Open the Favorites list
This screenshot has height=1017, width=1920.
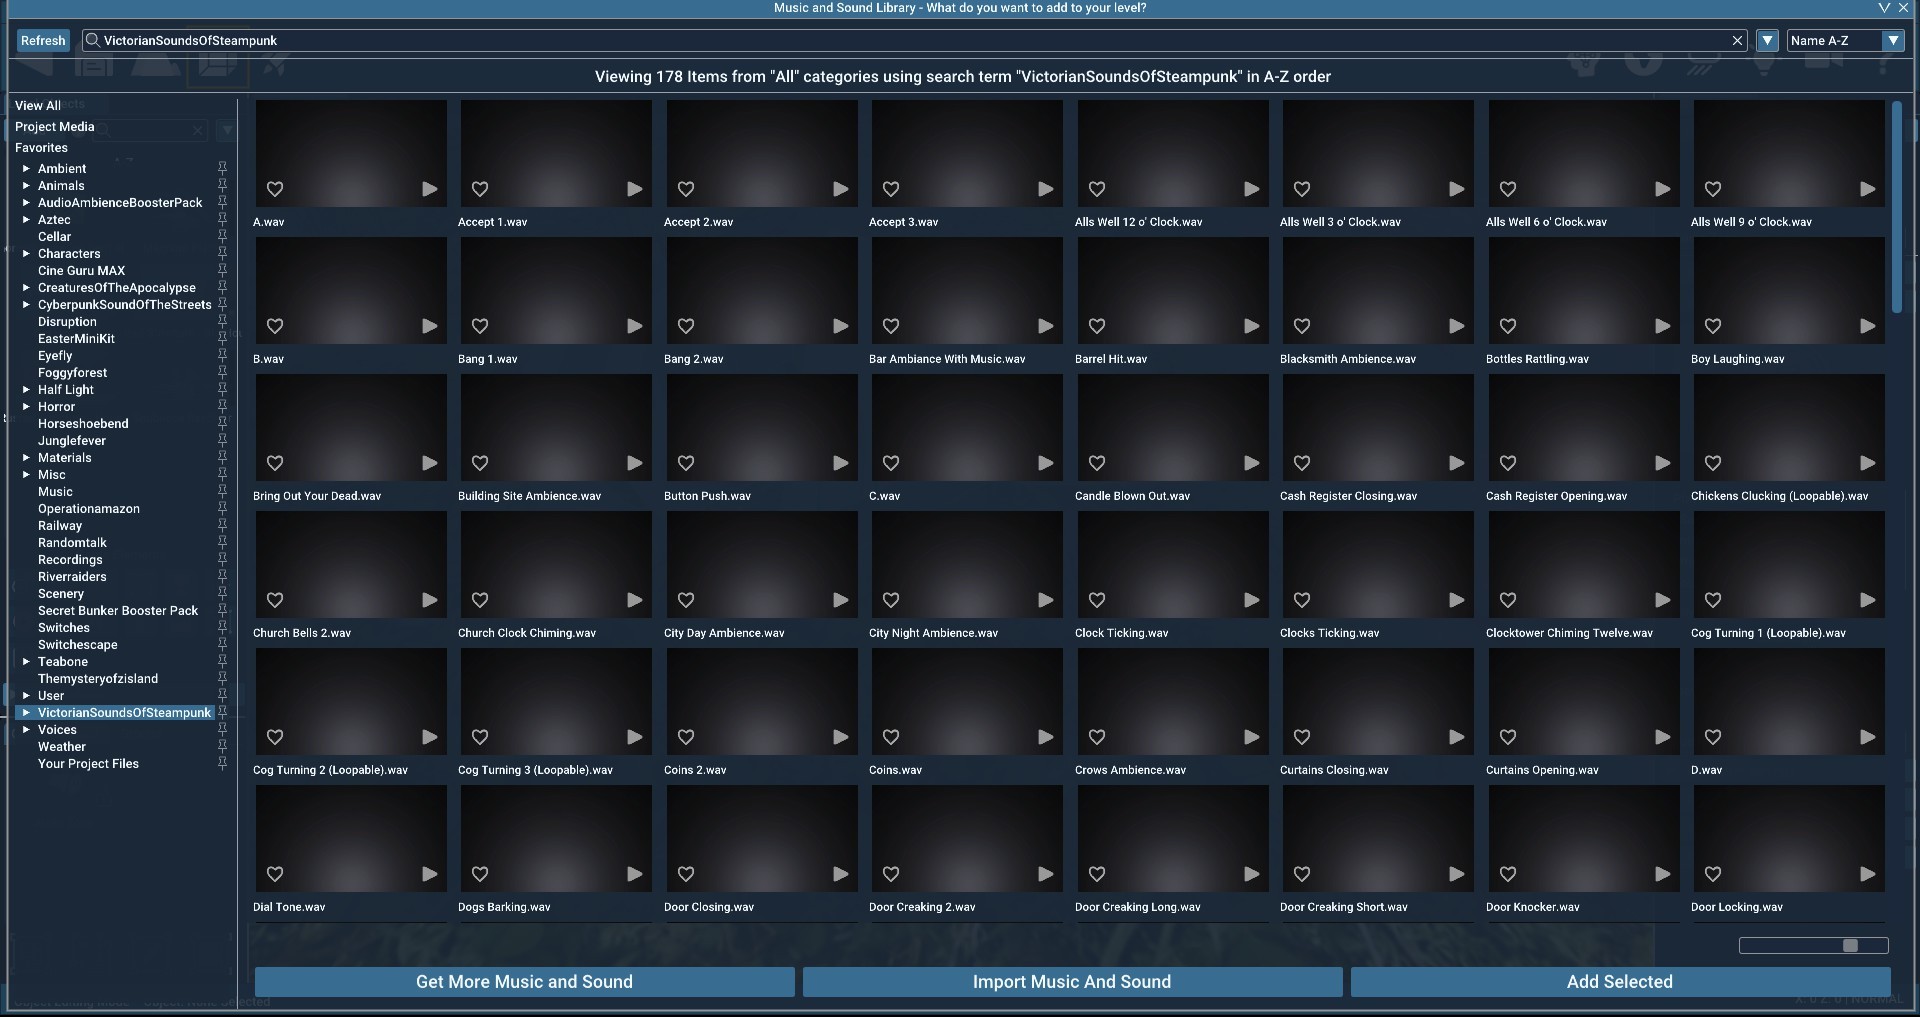[x=41, y=148]
